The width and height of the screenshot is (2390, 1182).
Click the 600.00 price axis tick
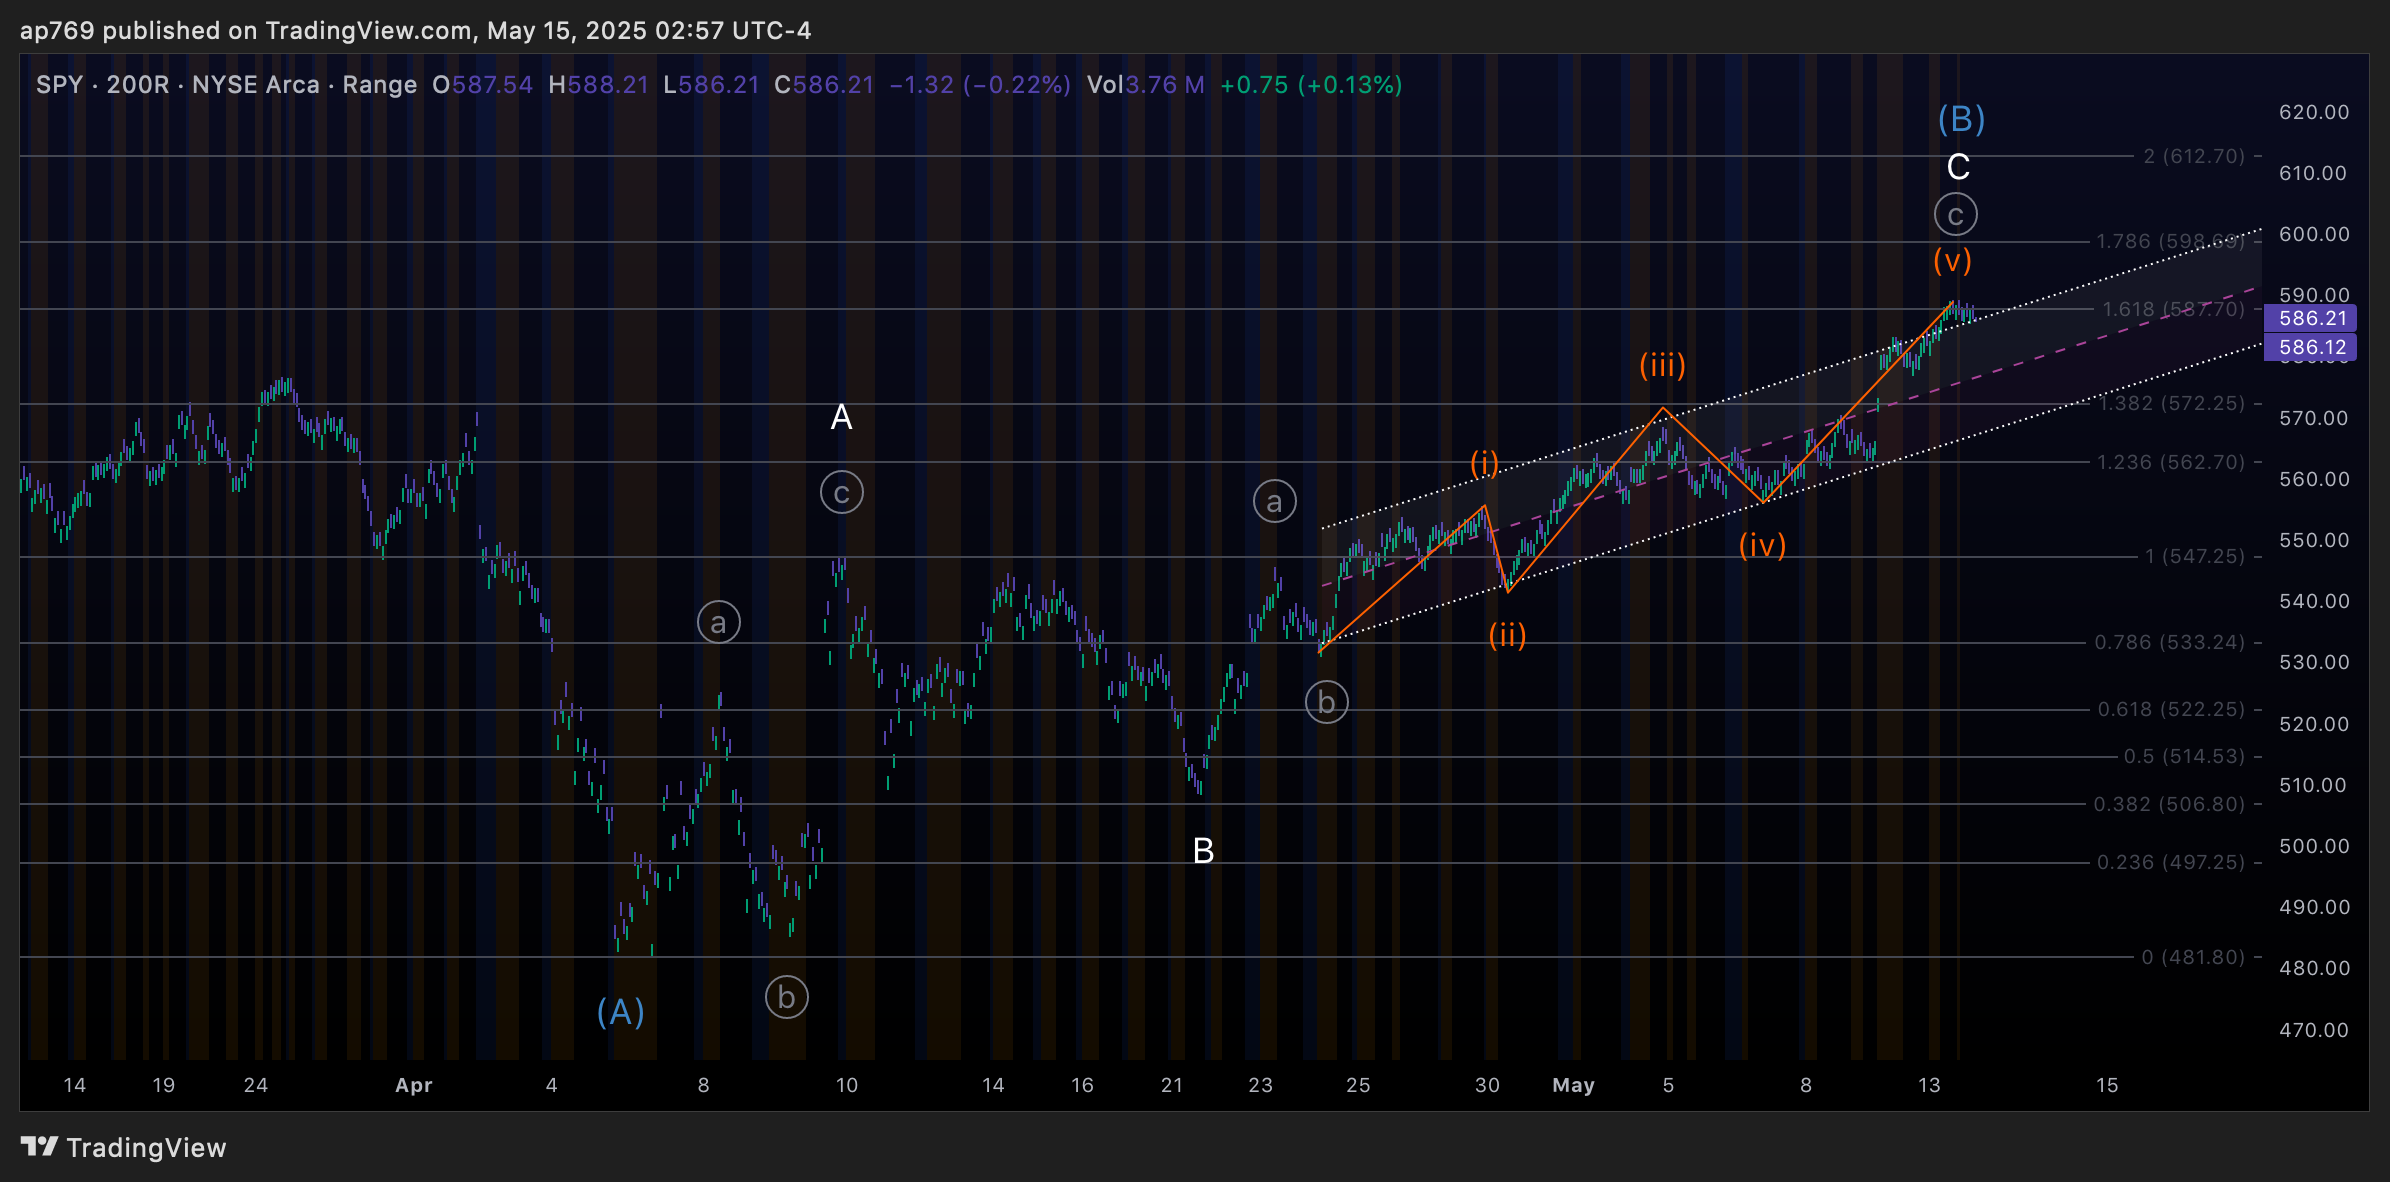(2314, 234)
